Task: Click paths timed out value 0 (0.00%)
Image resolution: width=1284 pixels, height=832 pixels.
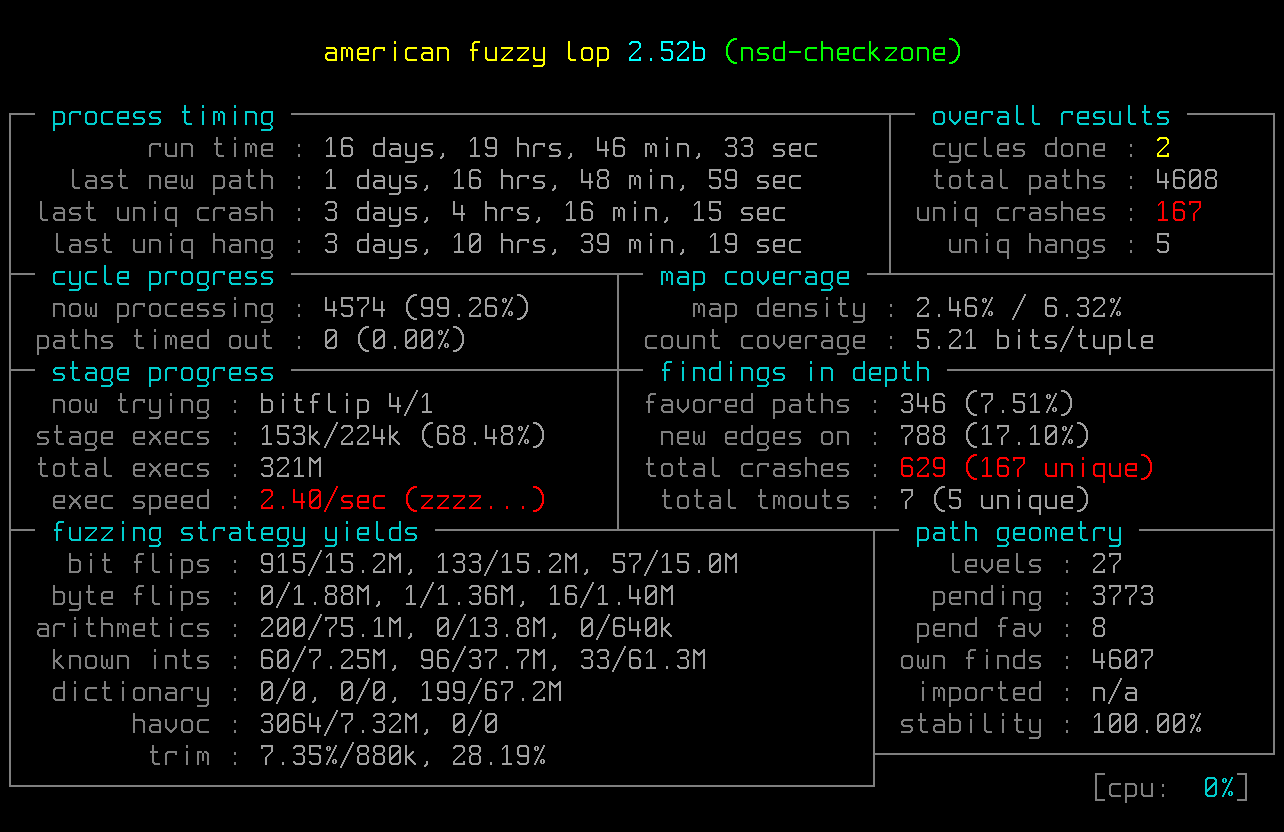Action: [395, 341]
